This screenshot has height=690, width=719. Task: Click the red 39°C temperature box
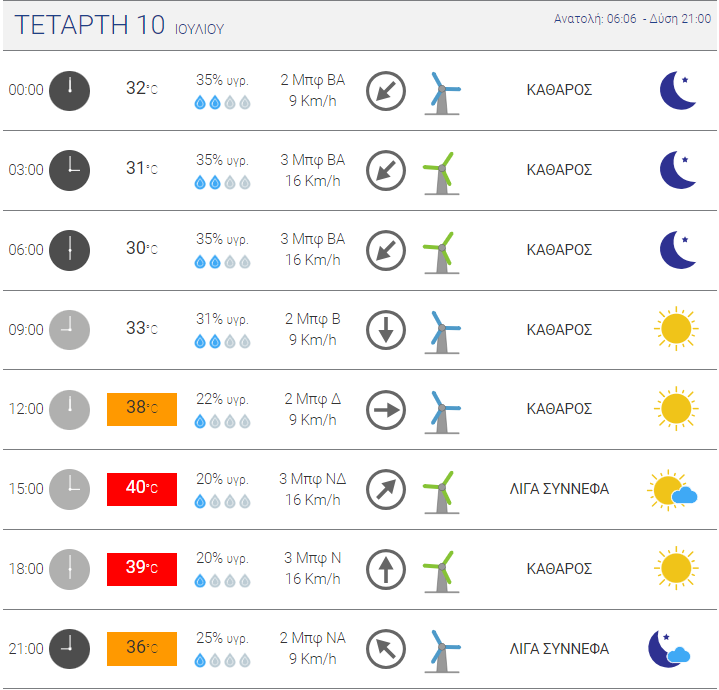tap(142, 569)
